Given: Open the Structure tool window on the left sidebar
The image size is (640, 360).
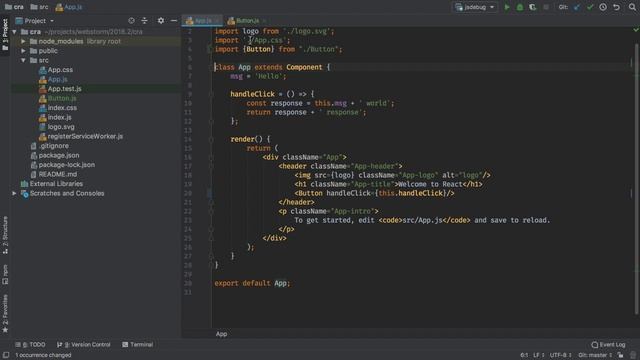Looking at the screenshot, I should click(5, 235).
